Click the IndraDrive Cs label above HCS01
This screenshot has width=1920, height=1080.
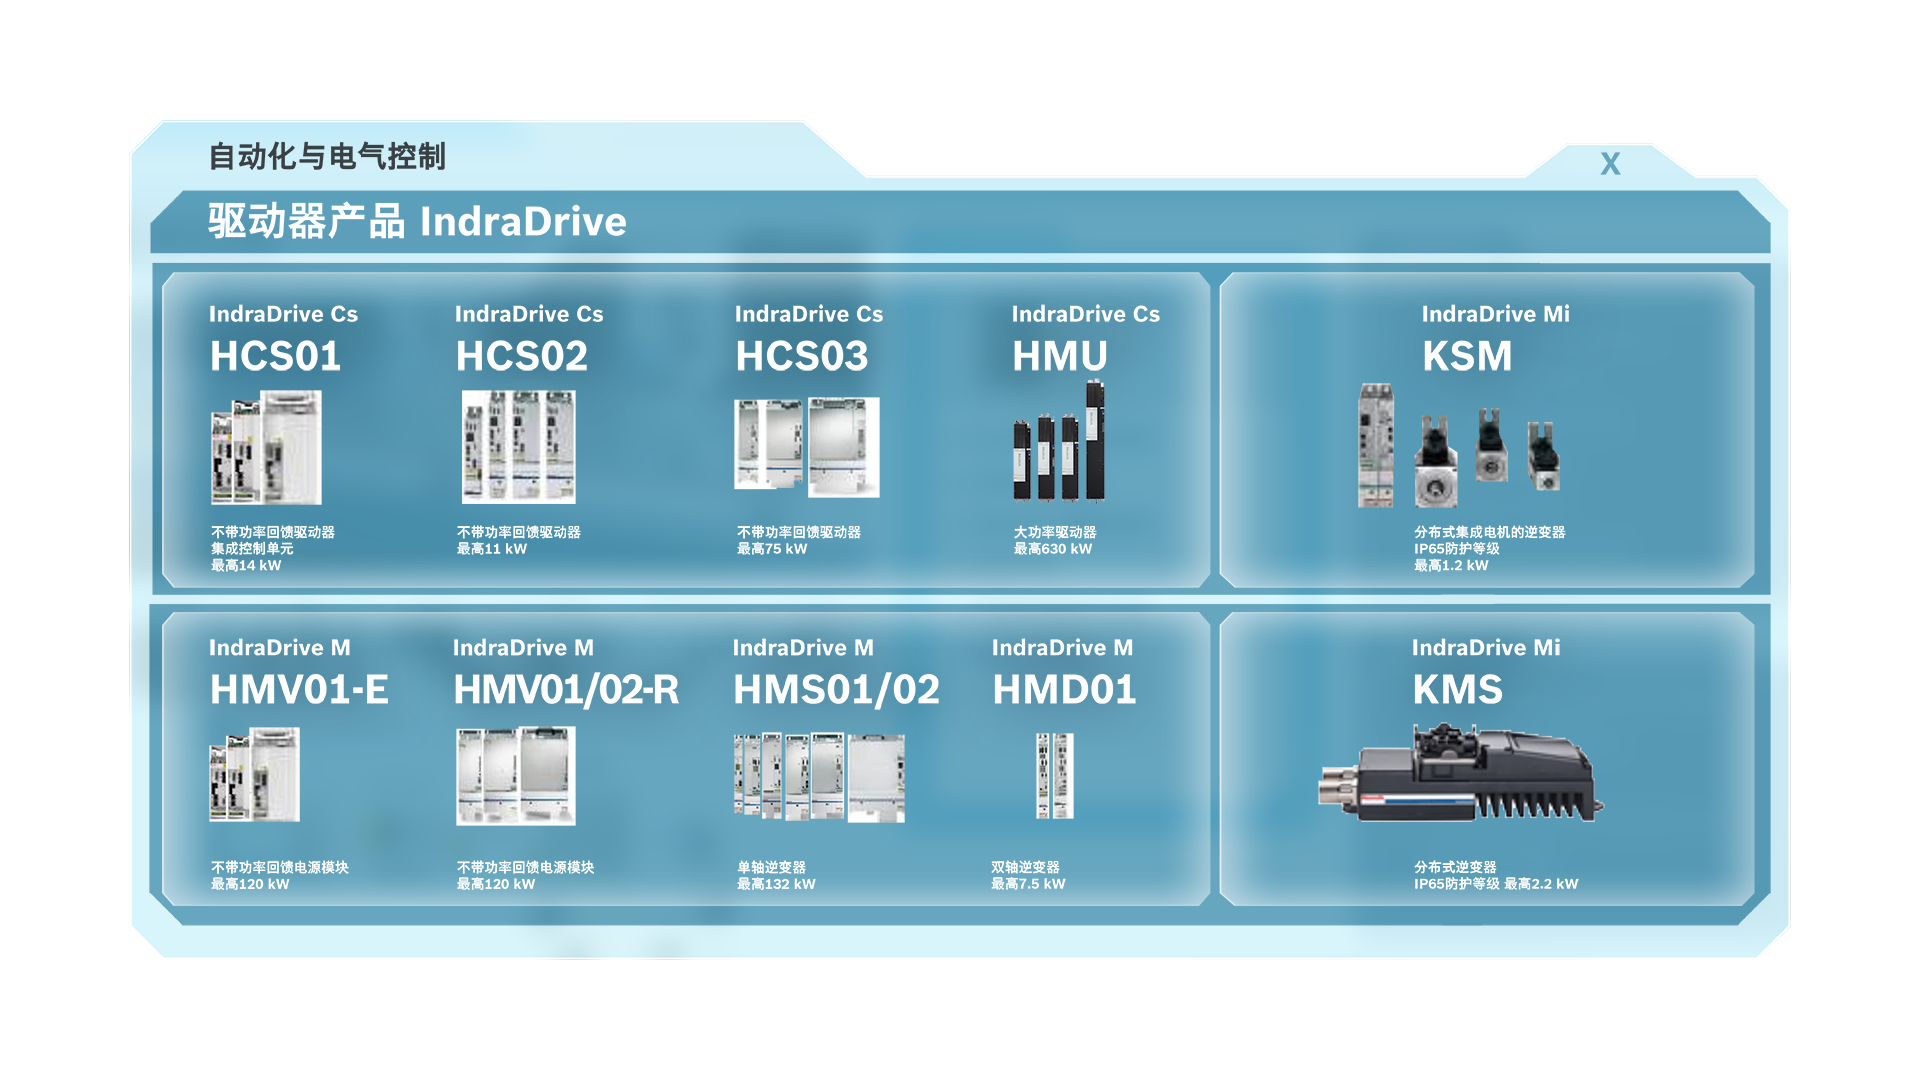pyautogui.click(x=283, y=314)
